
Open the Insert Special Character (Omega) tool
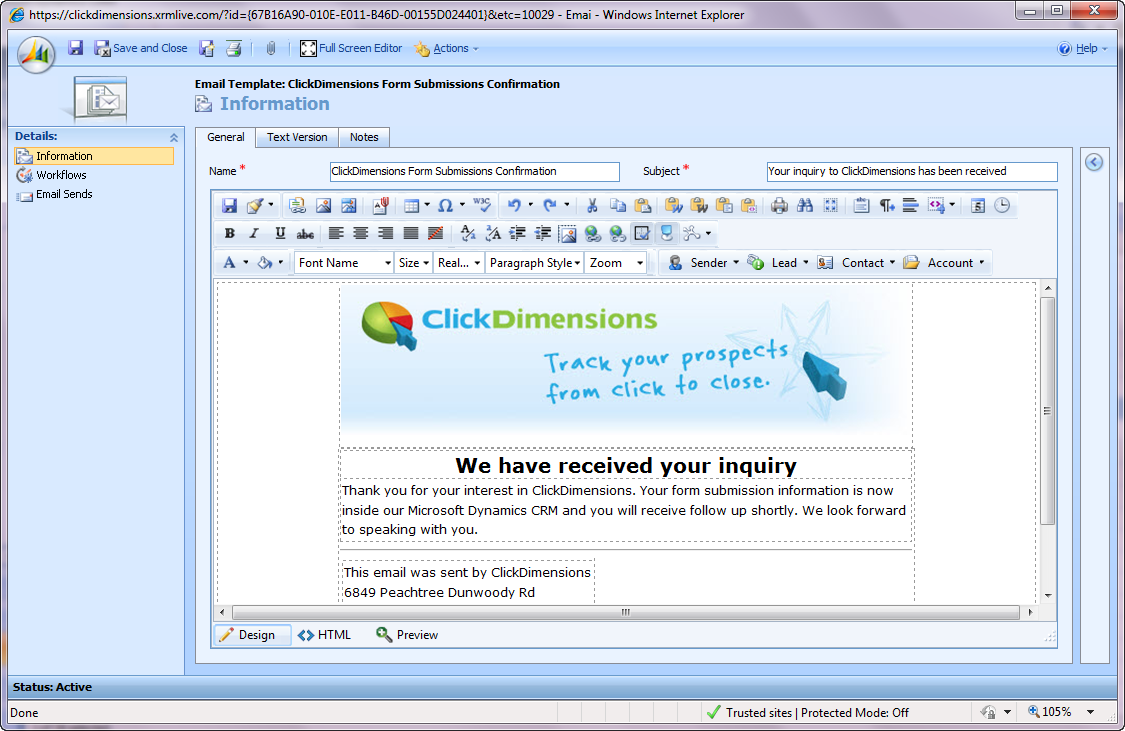[446, 206]
